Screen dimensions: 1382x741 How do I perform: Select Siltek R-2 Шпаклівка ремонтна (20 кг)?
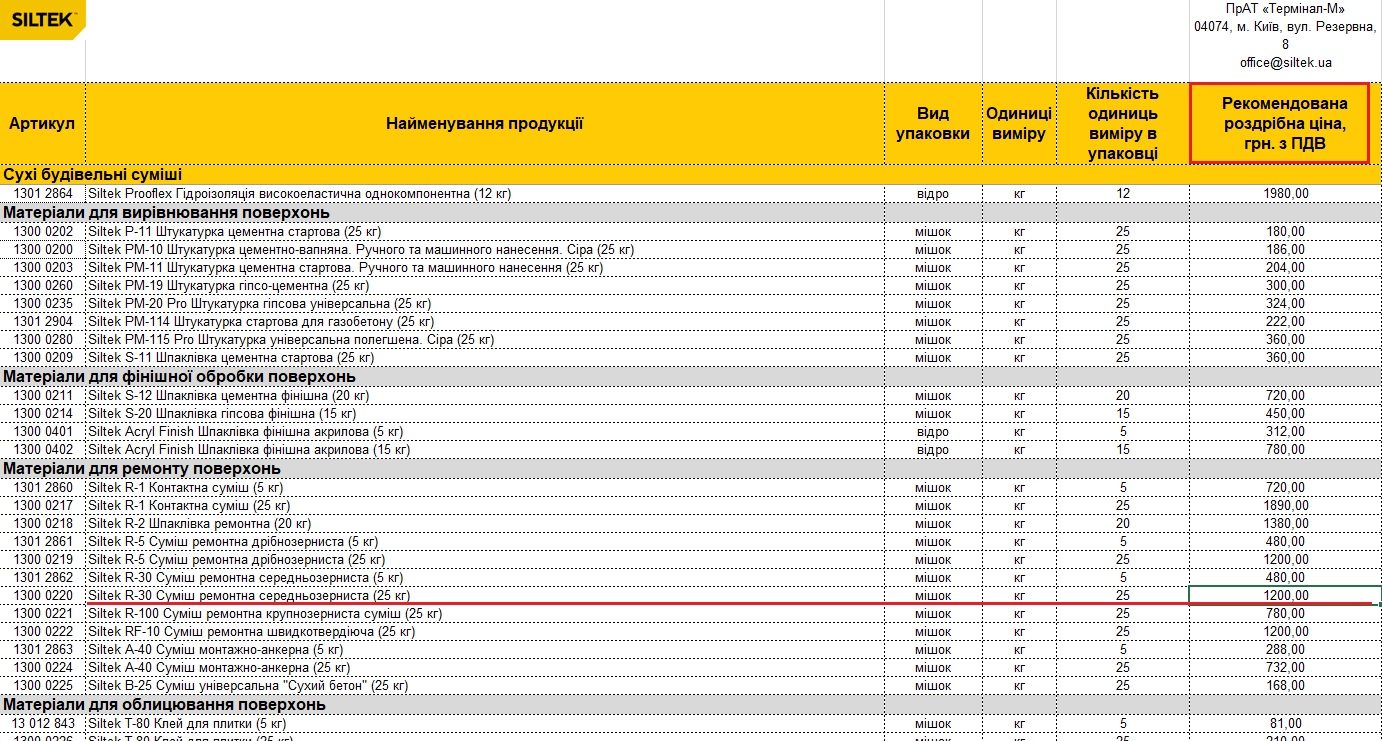pos(485,523)
